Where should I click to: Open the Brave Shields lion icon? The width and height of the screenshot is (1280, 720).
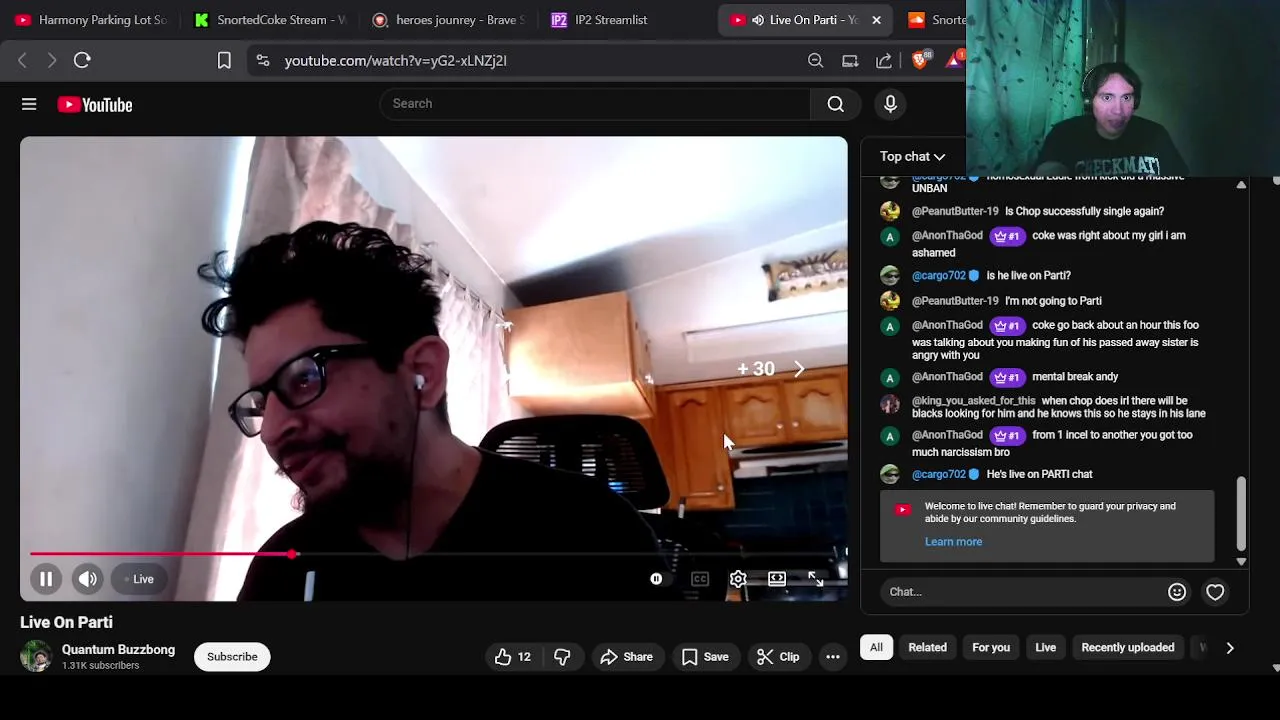920,60
